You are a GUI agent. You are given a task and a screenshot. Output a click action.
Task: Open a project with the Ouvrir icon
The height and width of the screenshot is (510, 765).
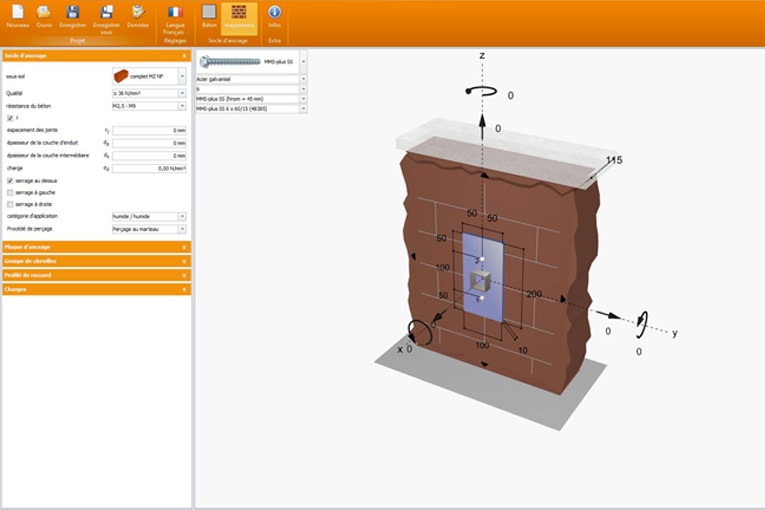43,13
